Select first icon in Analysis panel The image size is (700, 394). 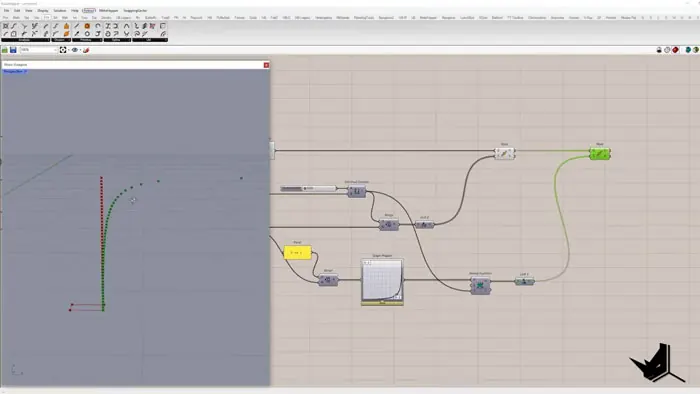tap(6, 26)
